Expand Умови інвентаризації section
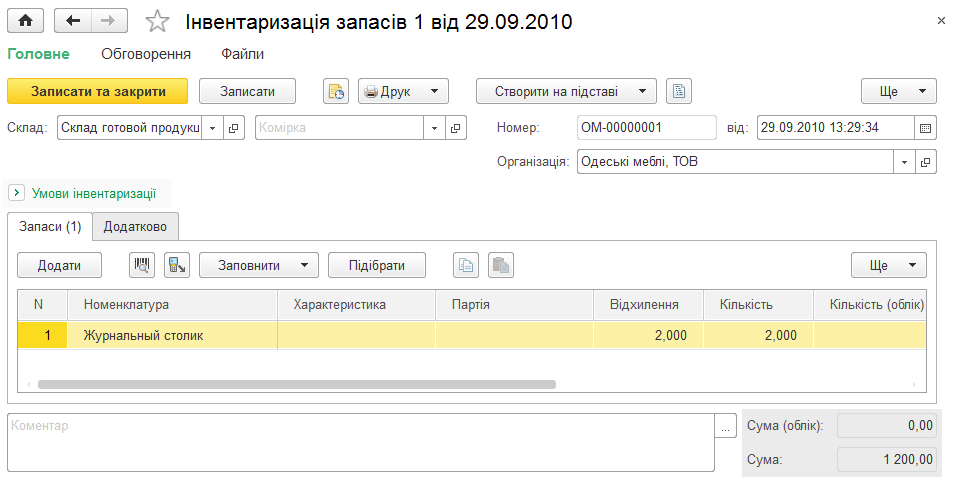Image resolution: width=953 pixels, height=485 pixels. pos(16,193)
